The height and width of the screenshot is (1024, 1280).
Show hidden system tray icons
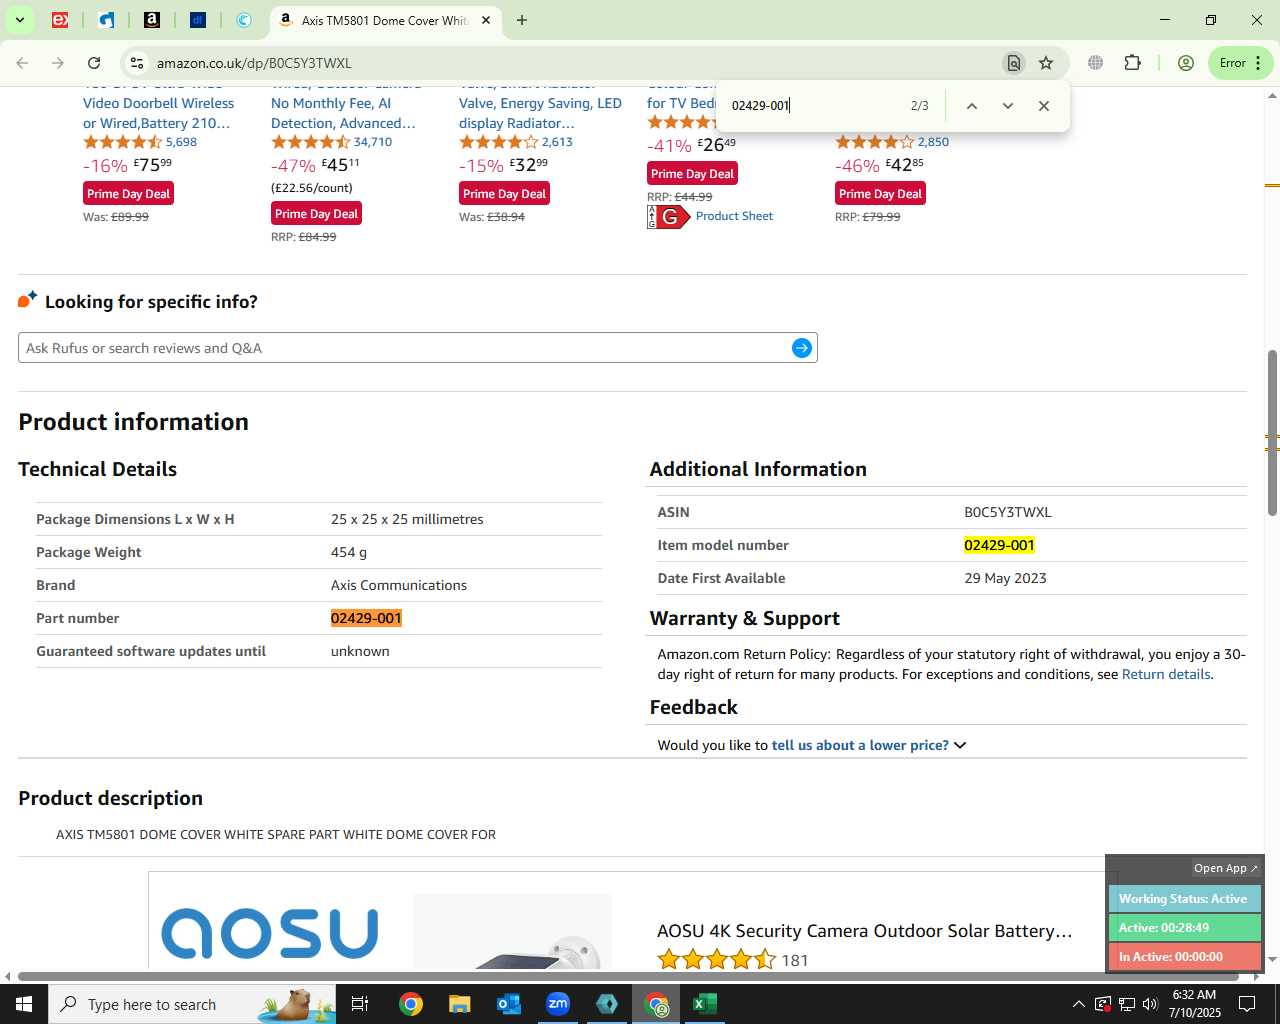coord(1078,1004)
